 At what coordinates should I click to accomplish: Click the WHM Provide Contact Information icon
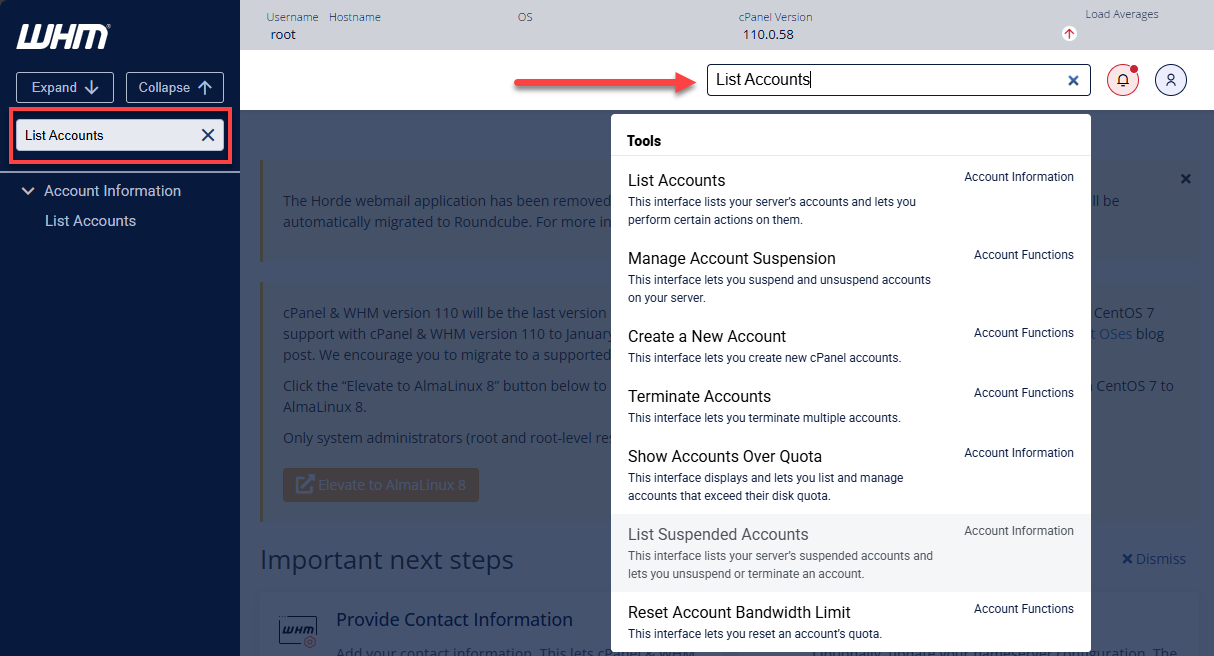[x=297, y=631]
